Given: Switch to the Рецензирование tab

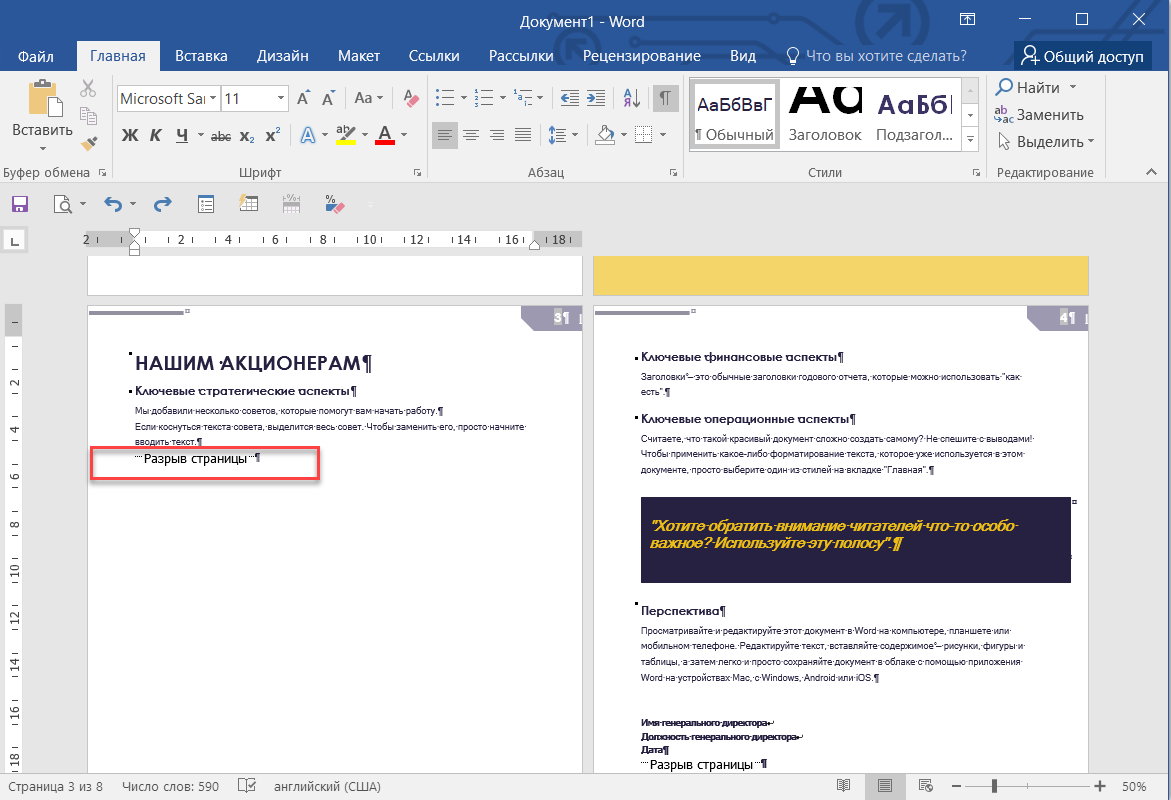Looking at the screenshot, I should pyautogui.click(x=642, y=56).
